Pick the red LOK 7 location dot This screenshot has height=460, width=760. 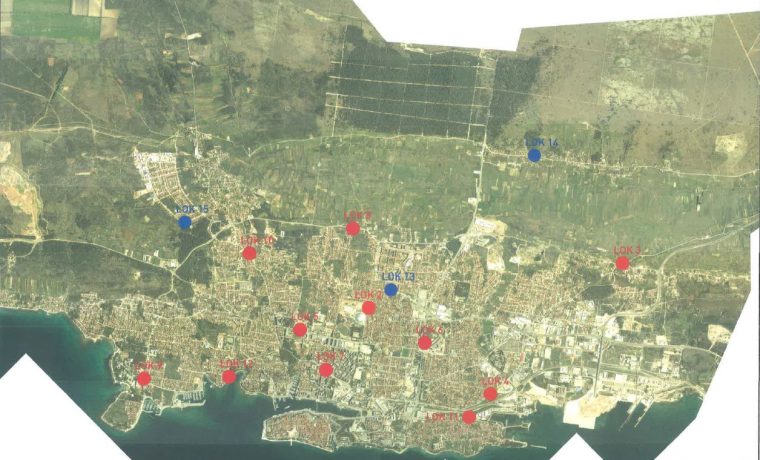[x=326, y=370]
